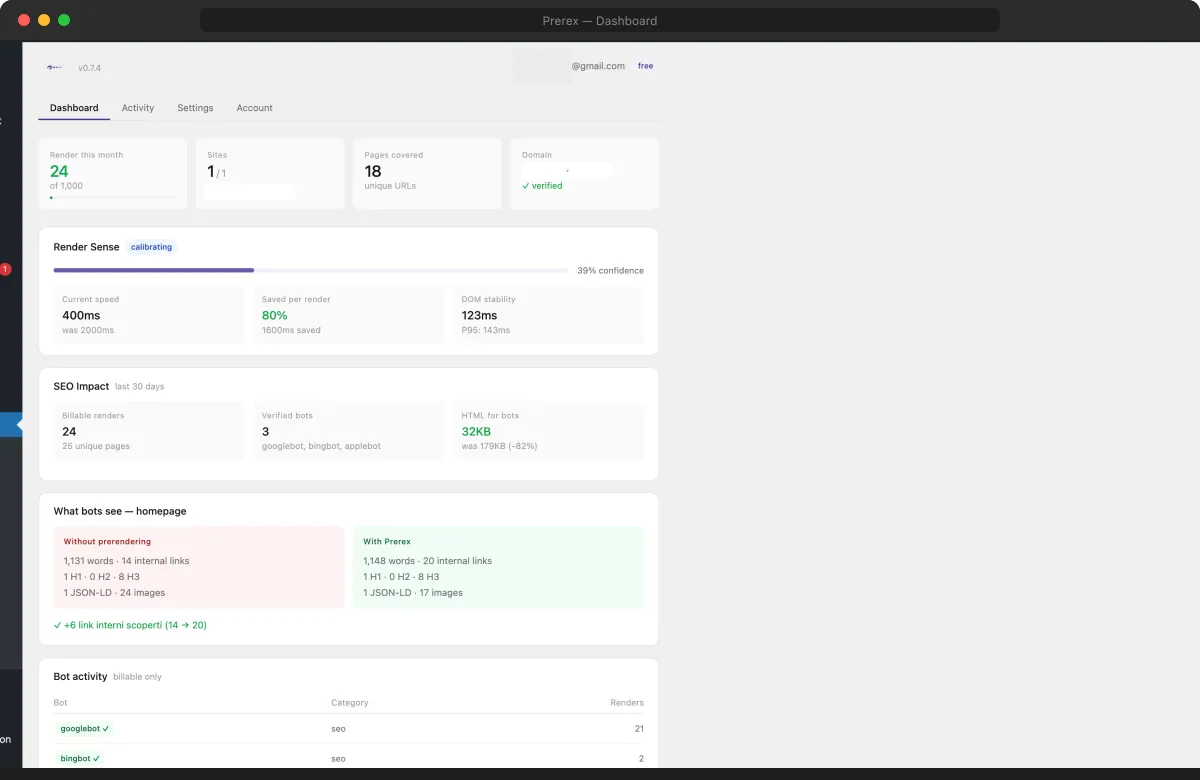Click the checkmark next to bingbot
The height and width of the screenshot is (780, 1200).
tap(97, 758)
